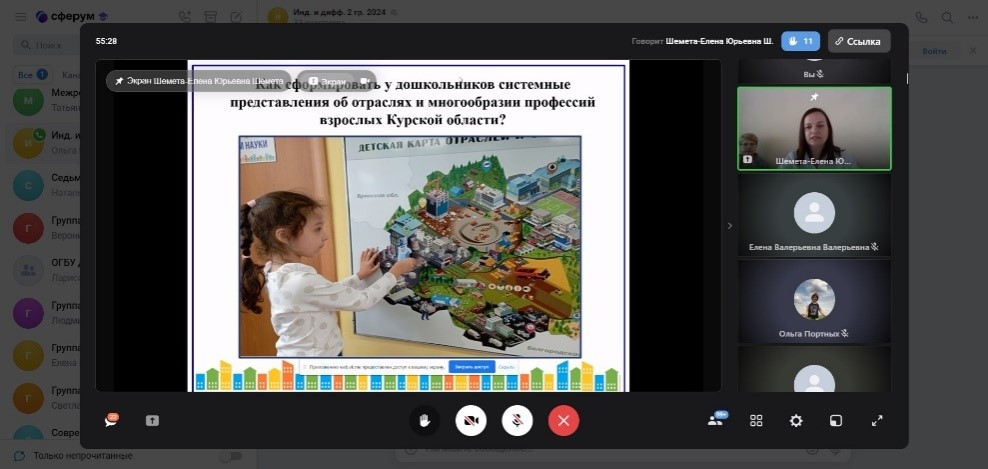Dismiss the Войти banner with X
Viewport: 988px width, 469px height.
(x=974, y=51)
